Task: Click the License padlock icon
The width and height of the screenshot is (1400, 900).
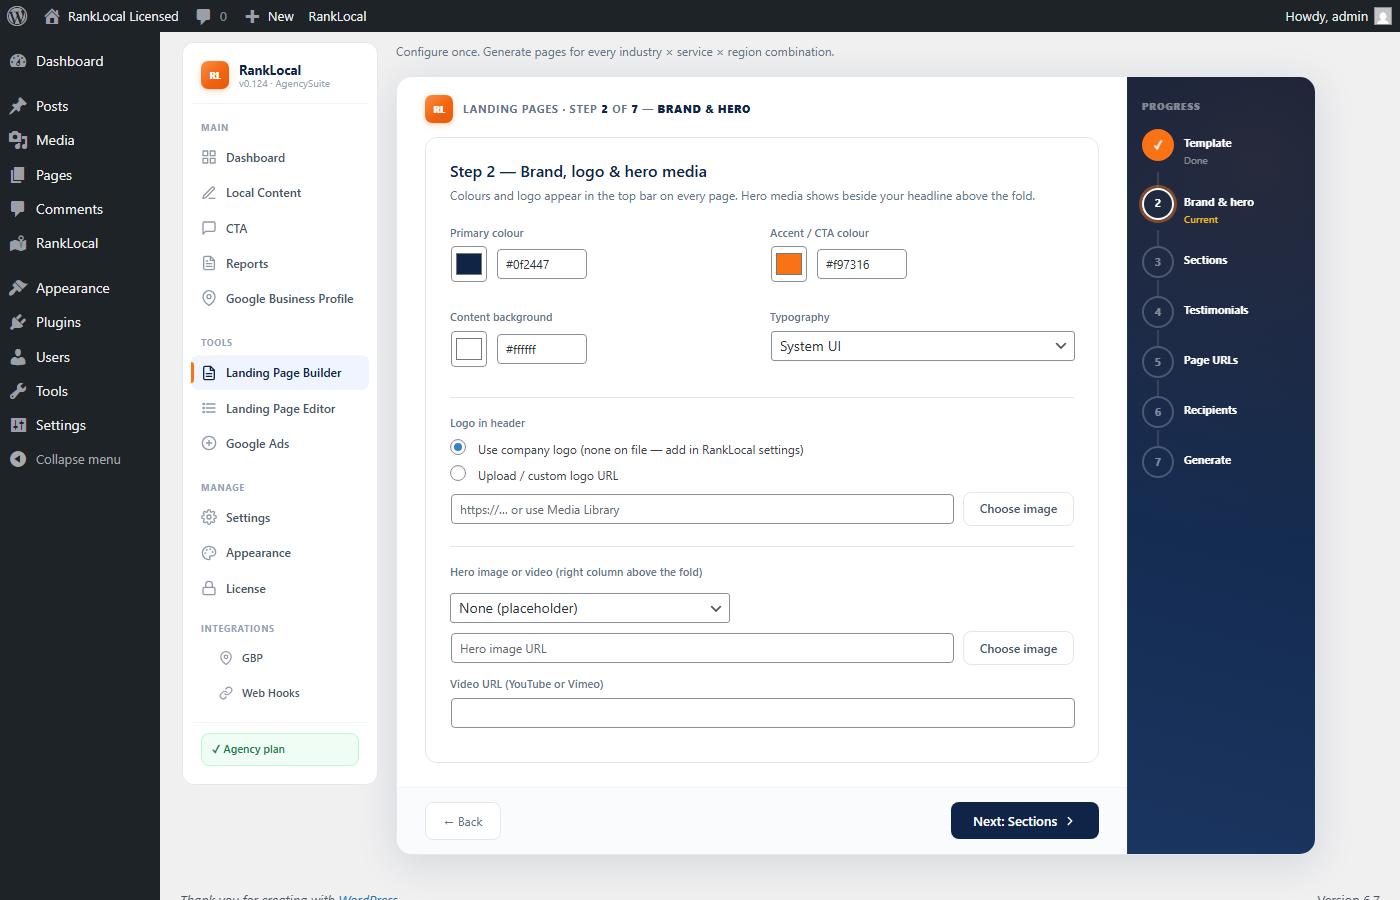Action: tap(209, 588)
